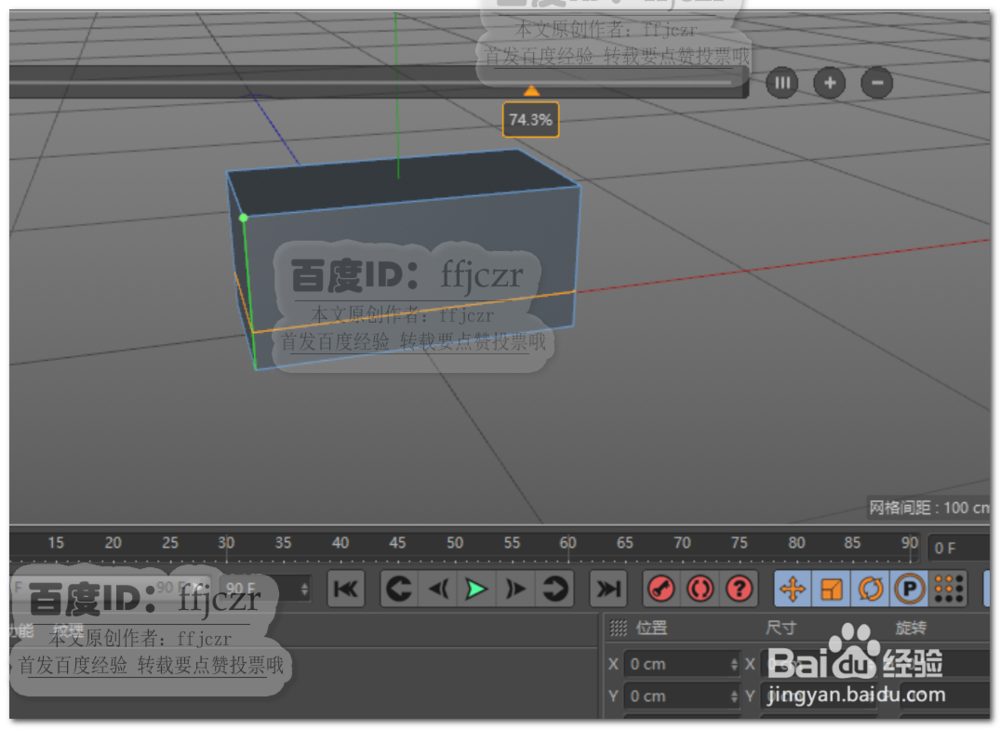Jump to next keyframe
Image resolution: width=1000 pixels, height=729 pixels.
[554, 589]
